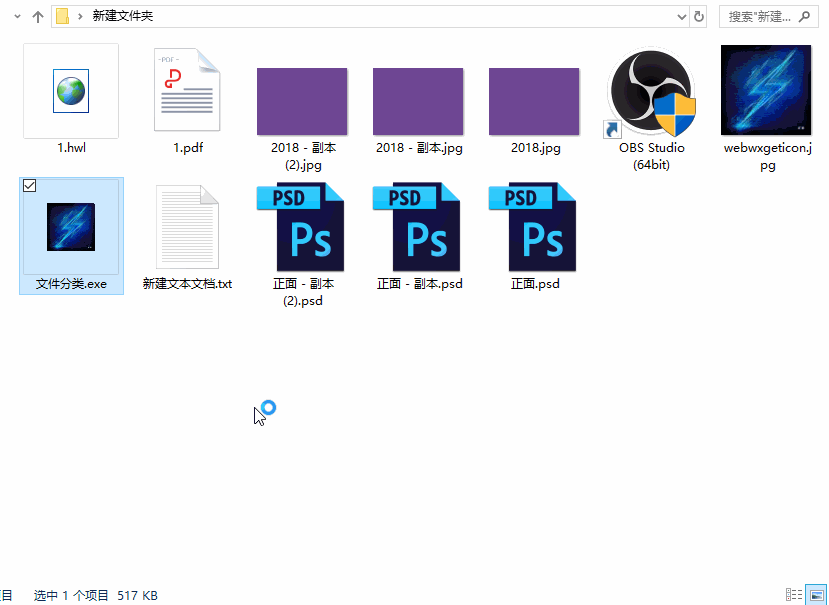Viewport: 829px width, 605px height.
Task: Select the 正面.psd Photoshop file icon
Action: [533, 227]
